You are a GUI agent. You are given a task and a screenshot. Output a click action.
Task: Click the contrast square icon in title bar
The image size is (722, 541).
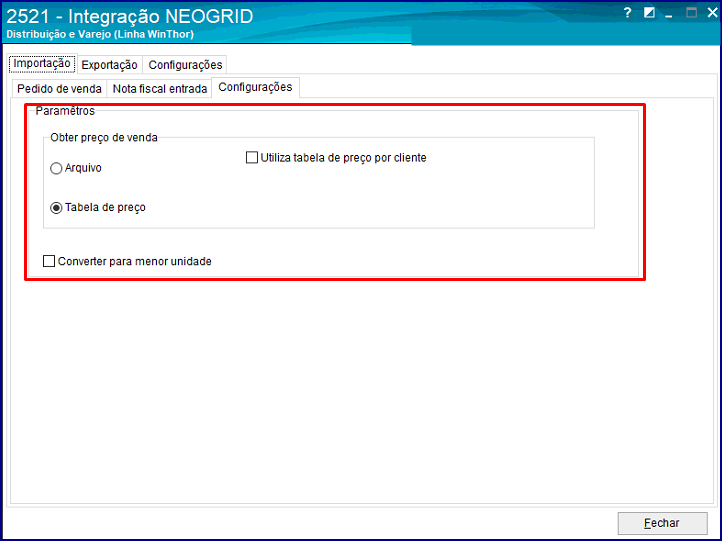click(x=649, y=12)
